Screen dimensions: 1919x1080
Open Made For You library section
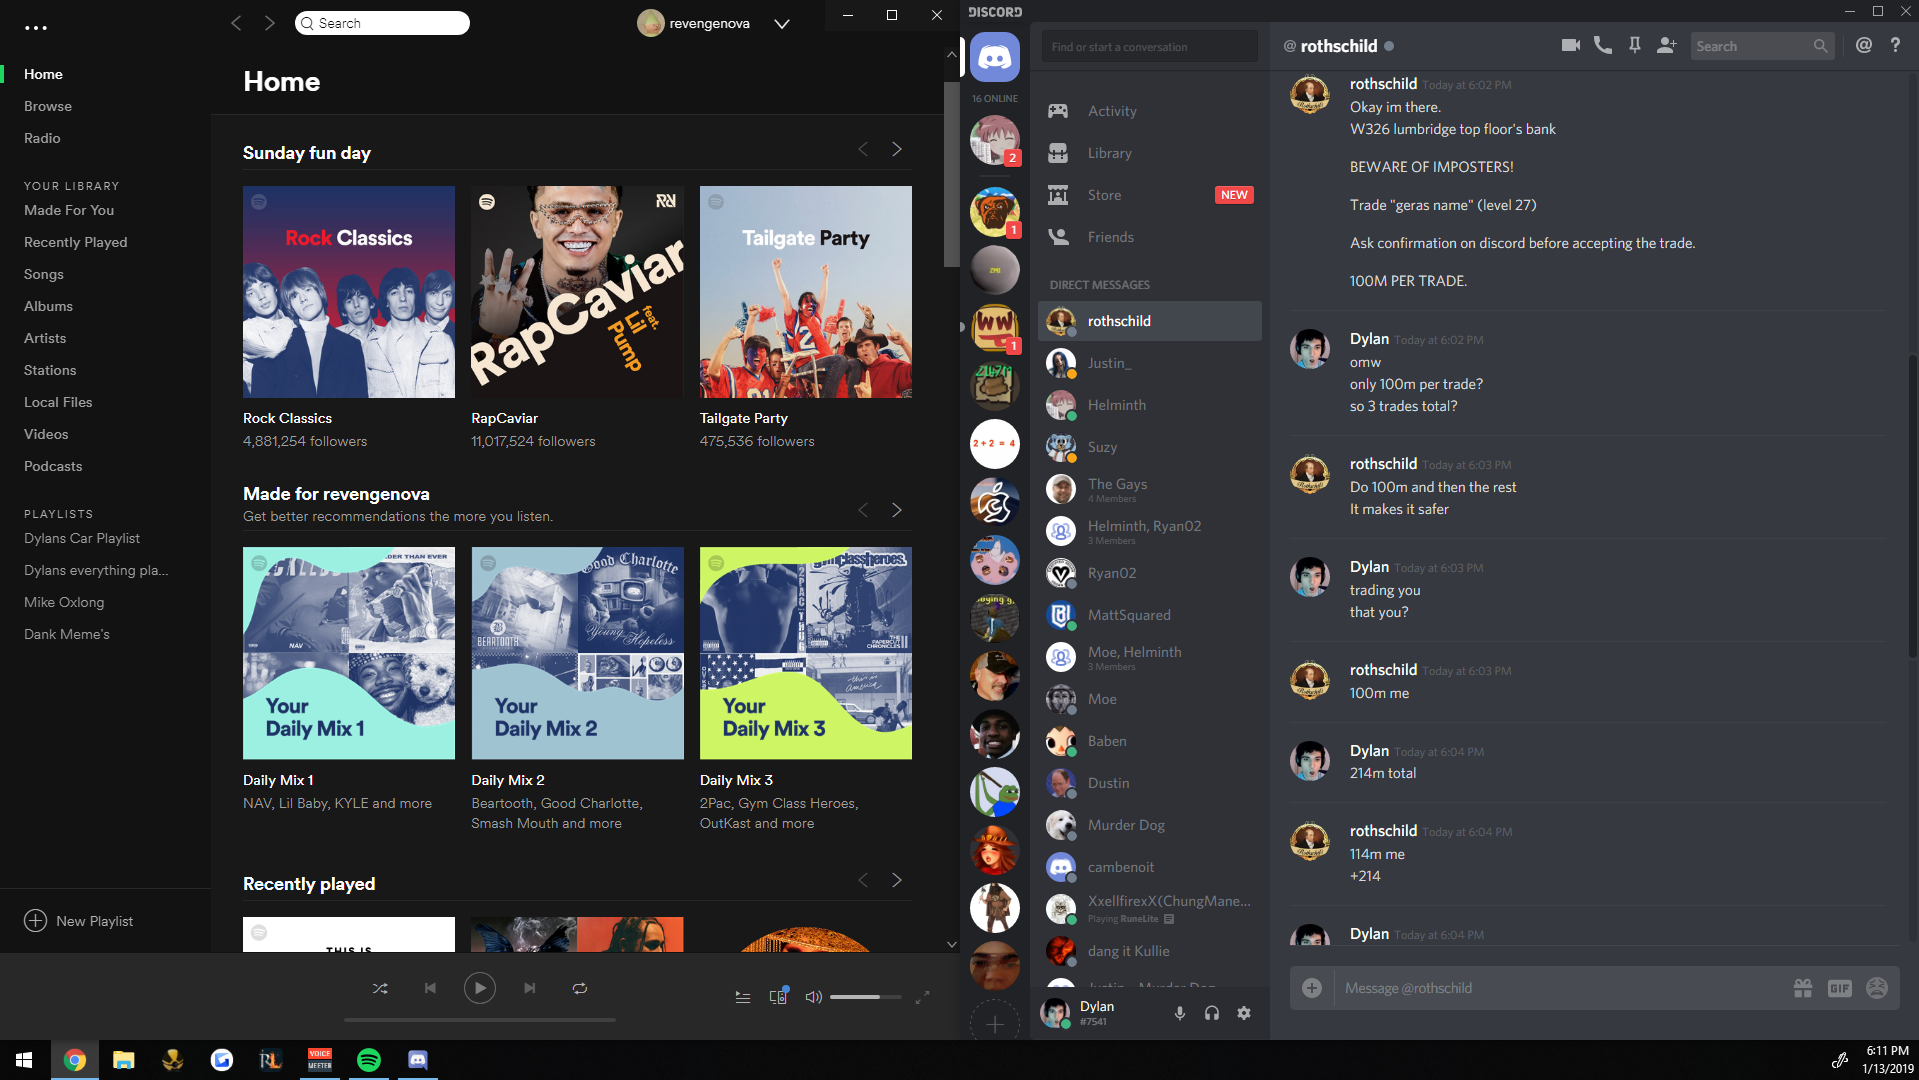(x=69, y=210)
